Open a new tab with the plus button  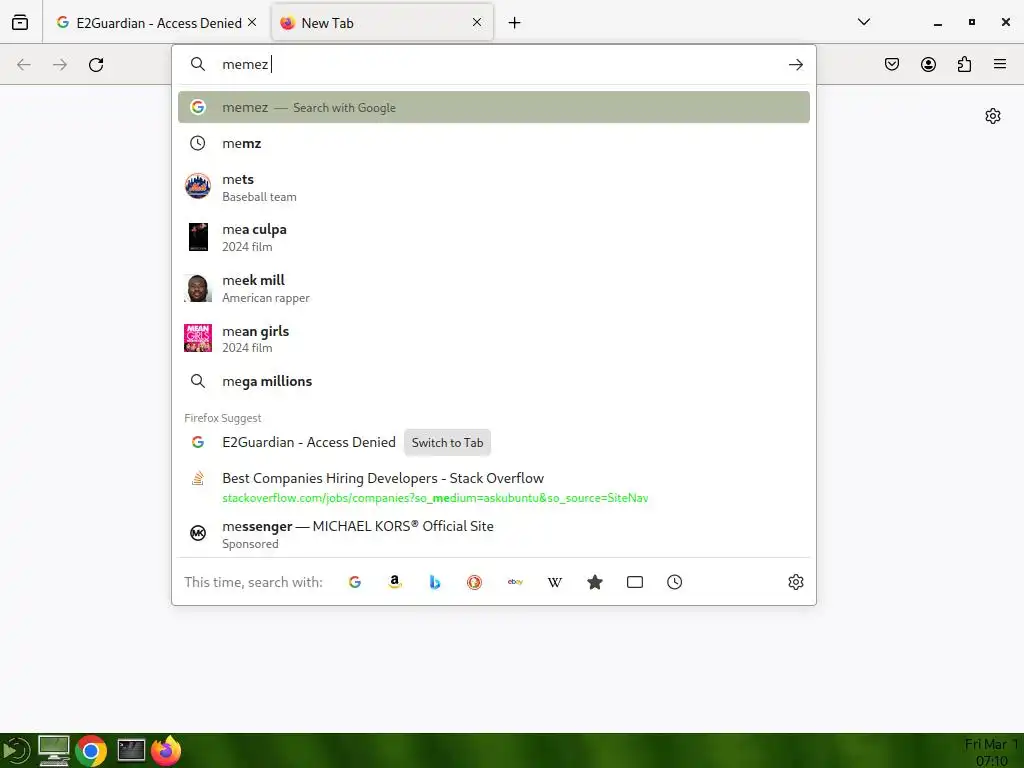[515, 23]
